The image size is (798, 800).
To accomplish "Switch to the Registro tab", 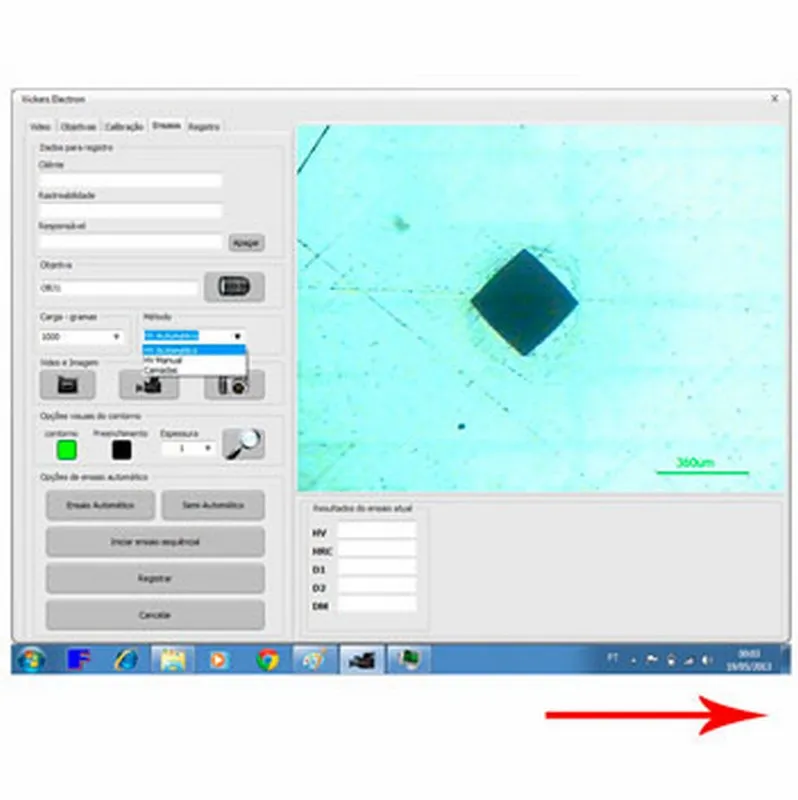I will (x=204, y=128).
